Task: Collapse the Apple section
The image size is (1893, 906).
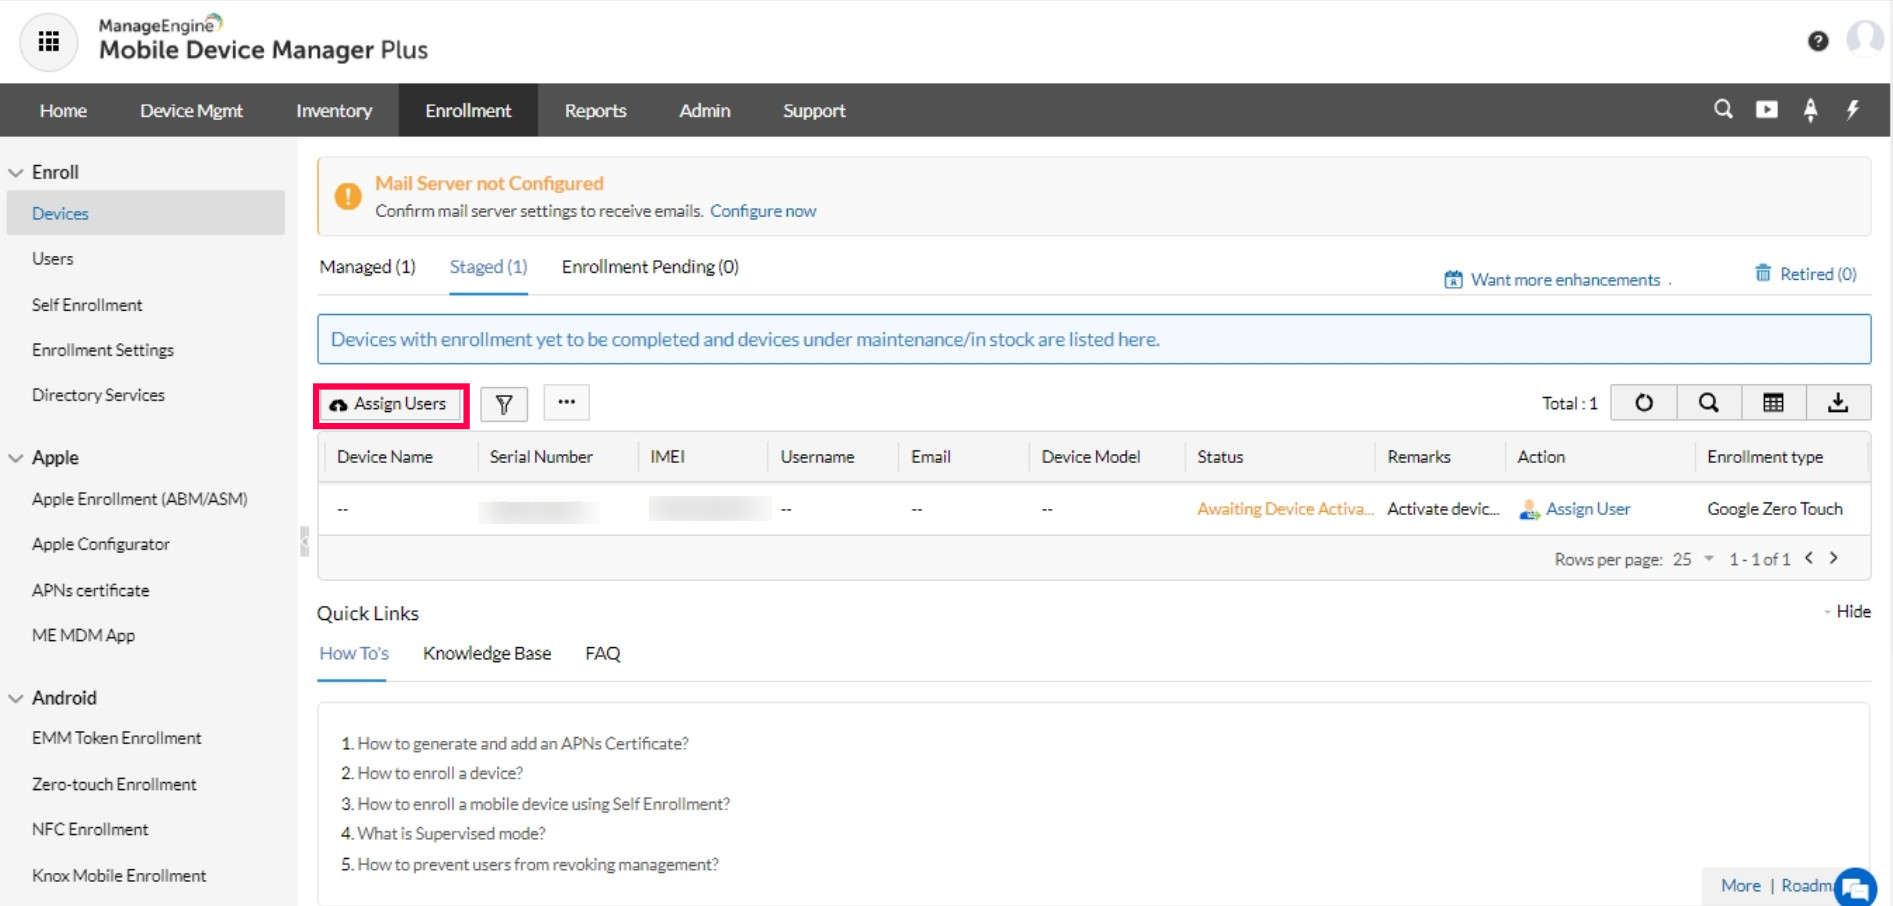Action: (16, 458)
